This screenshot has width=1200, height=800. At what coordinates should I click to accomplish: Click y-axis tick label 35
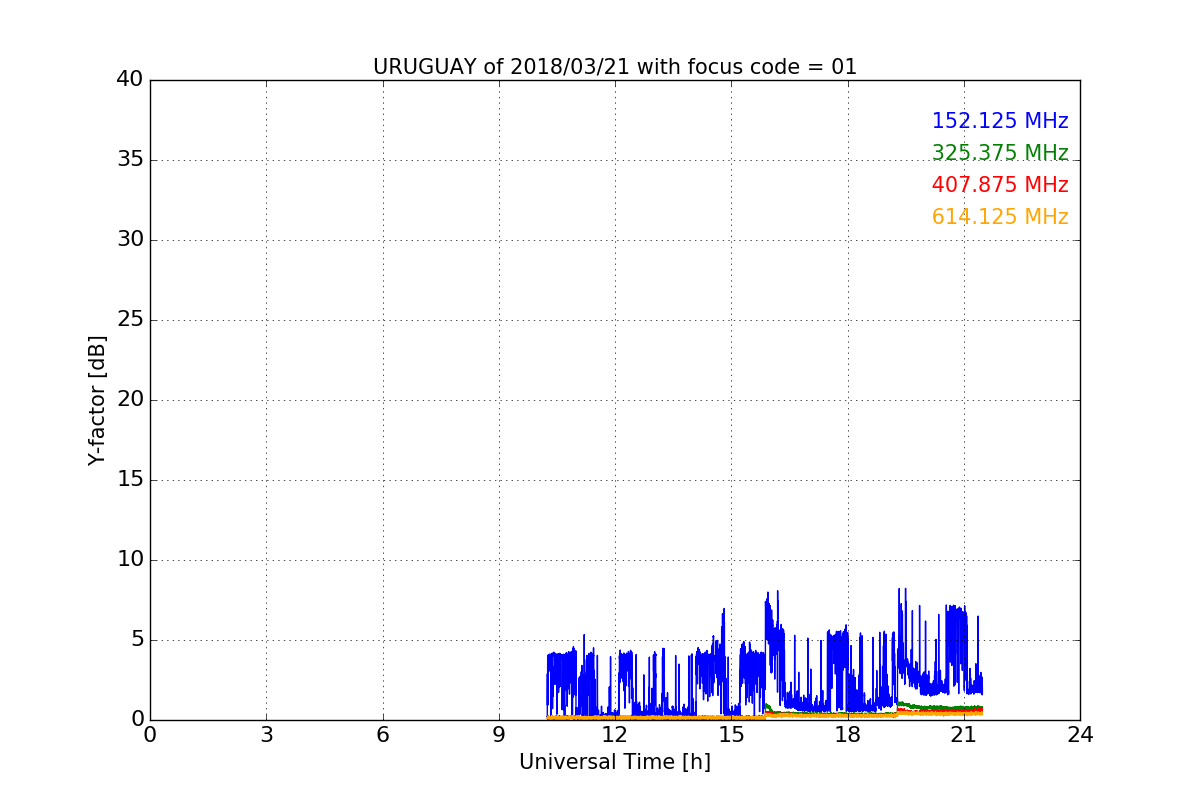point(130,160)
